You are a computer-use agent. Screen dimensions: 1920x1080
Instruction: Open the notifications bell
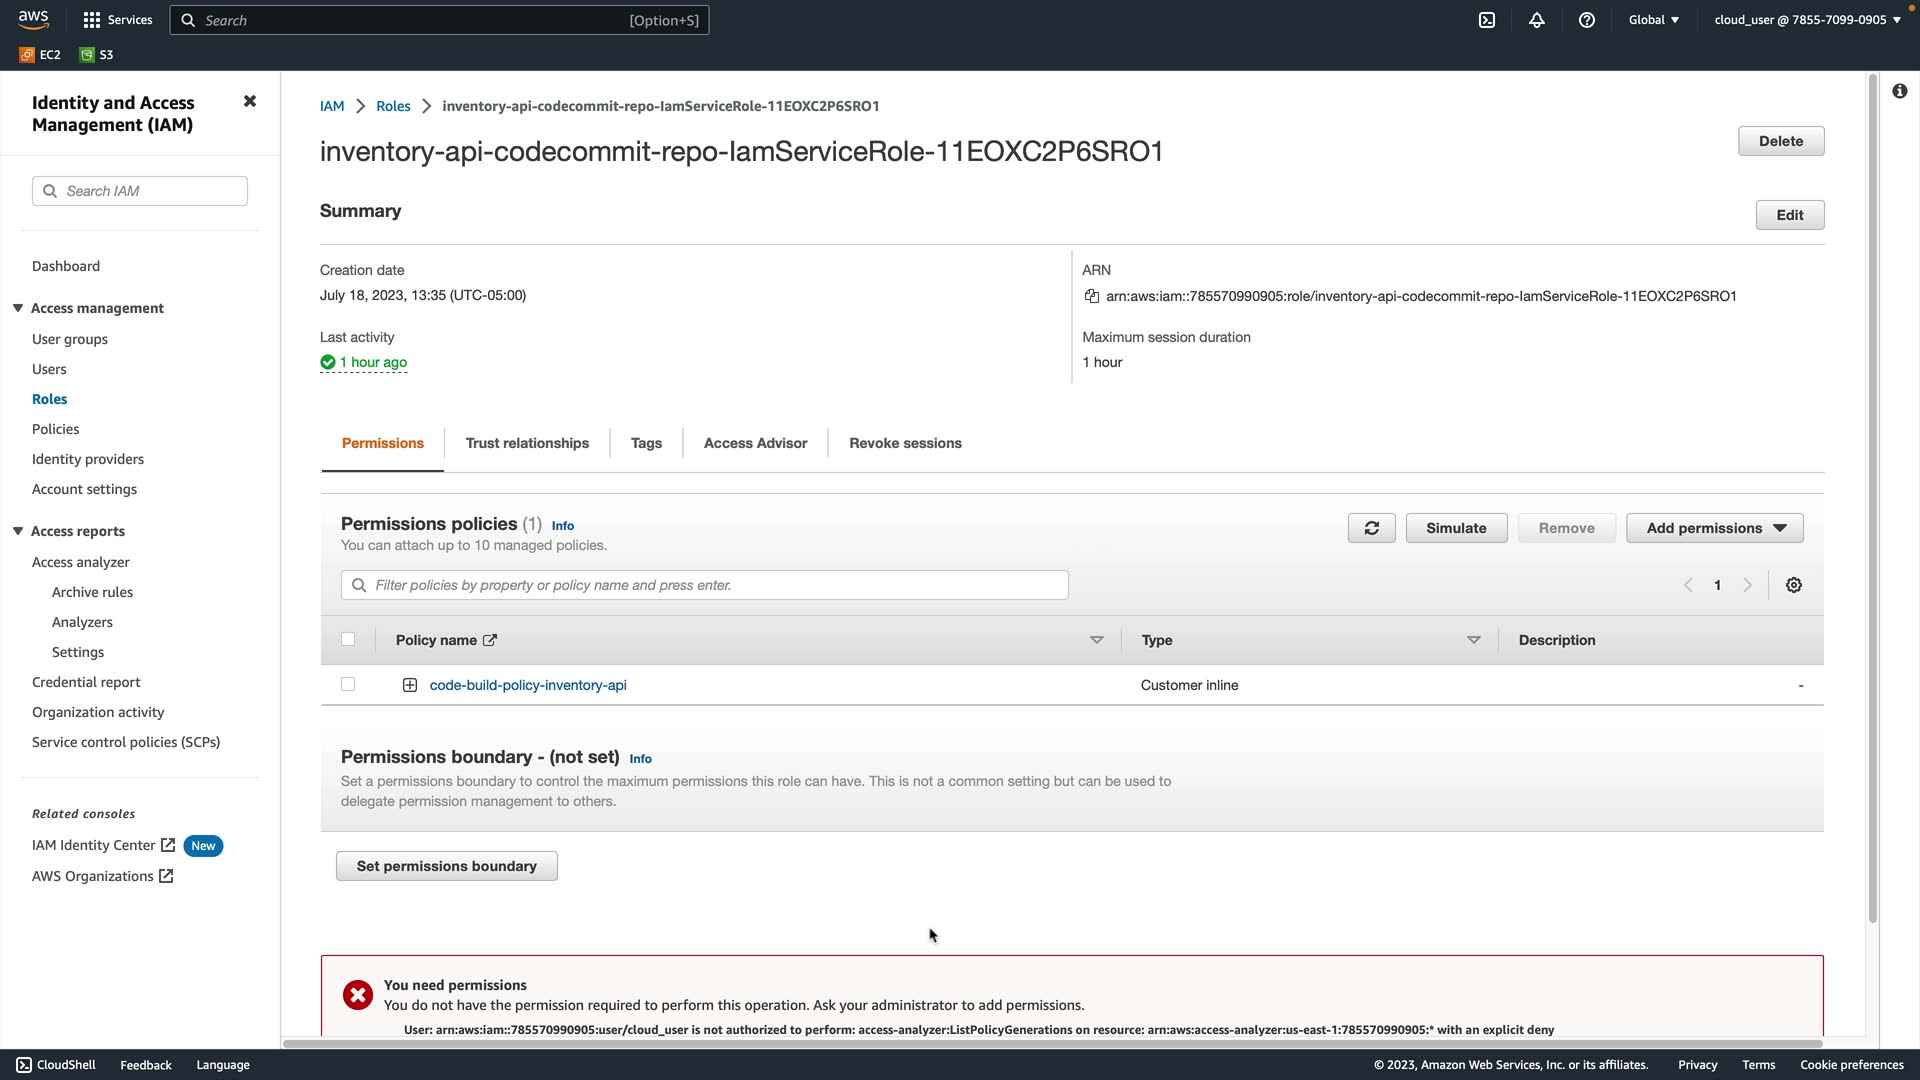point(1537,20)
